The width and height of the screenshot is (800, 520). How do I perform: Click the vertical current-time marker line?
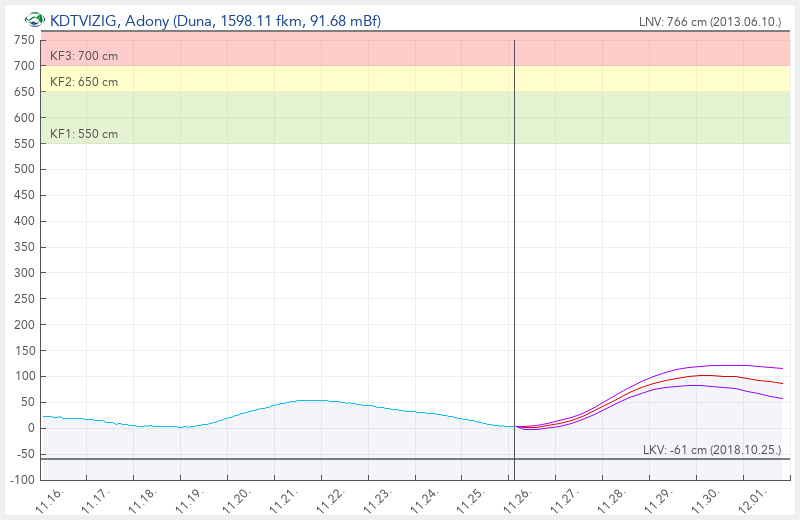coord(514,250)
